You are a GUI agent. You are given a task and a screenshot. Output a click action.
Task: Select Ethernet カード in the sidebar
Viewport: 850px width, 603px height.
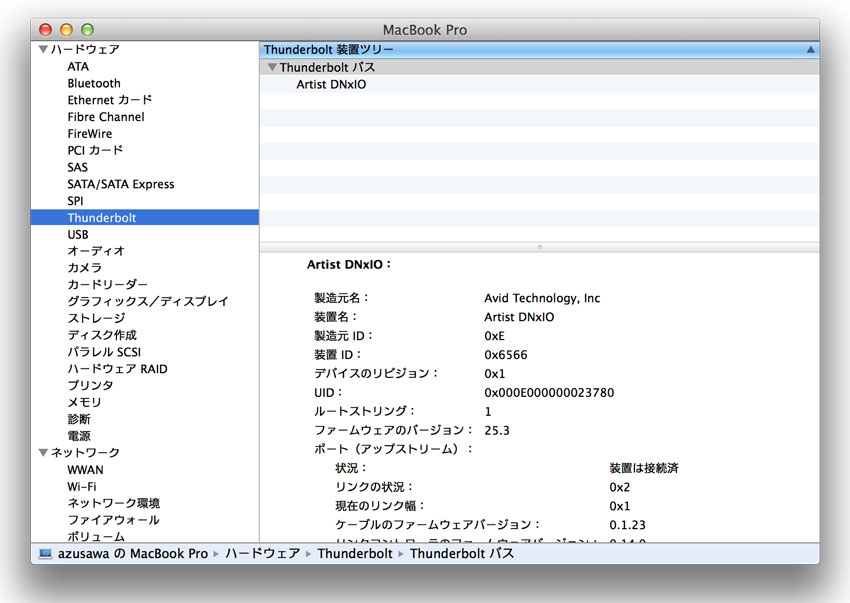coord(110,100)
